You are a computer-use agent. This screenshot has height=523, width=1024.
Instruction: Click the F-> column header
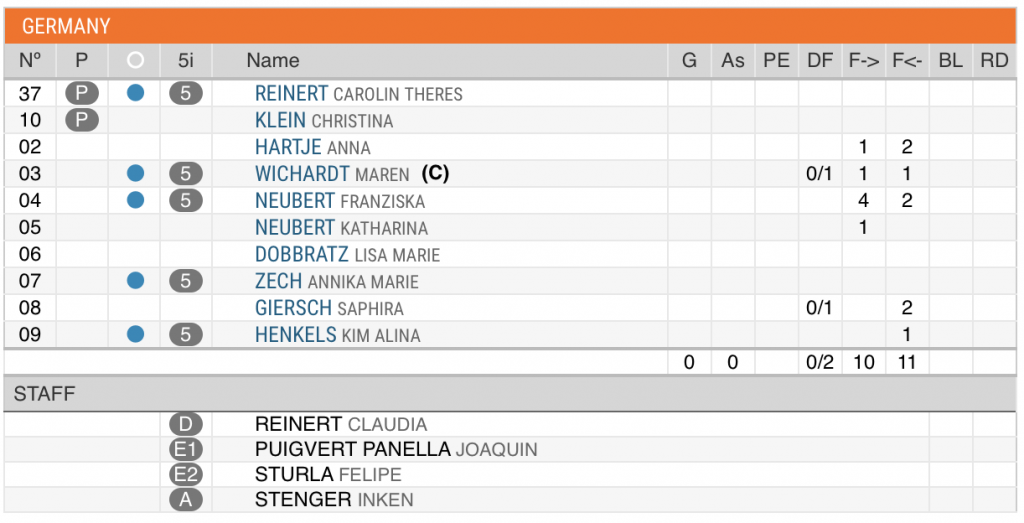(x=863, y=61)
